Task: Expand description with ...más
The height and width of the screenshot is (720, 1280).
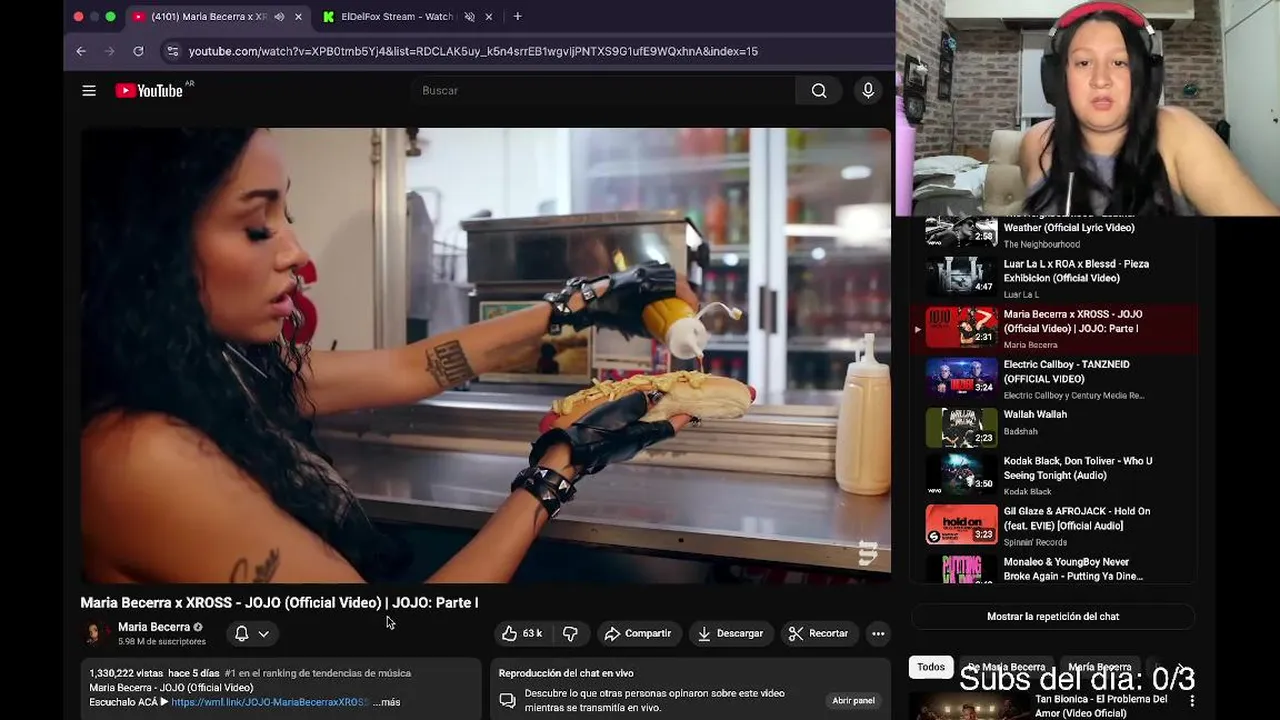Action: coord(387,702)
